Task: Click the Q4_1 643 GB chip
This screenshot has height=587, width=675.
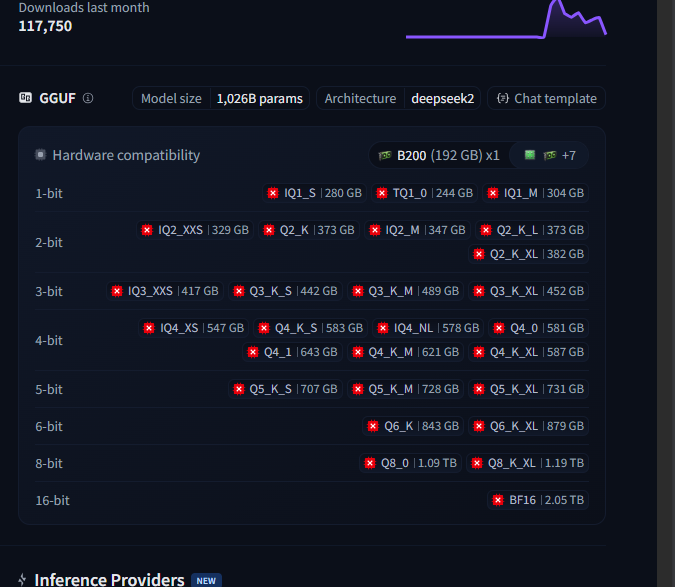Action: pyautogui.click(x=292, y=352)
